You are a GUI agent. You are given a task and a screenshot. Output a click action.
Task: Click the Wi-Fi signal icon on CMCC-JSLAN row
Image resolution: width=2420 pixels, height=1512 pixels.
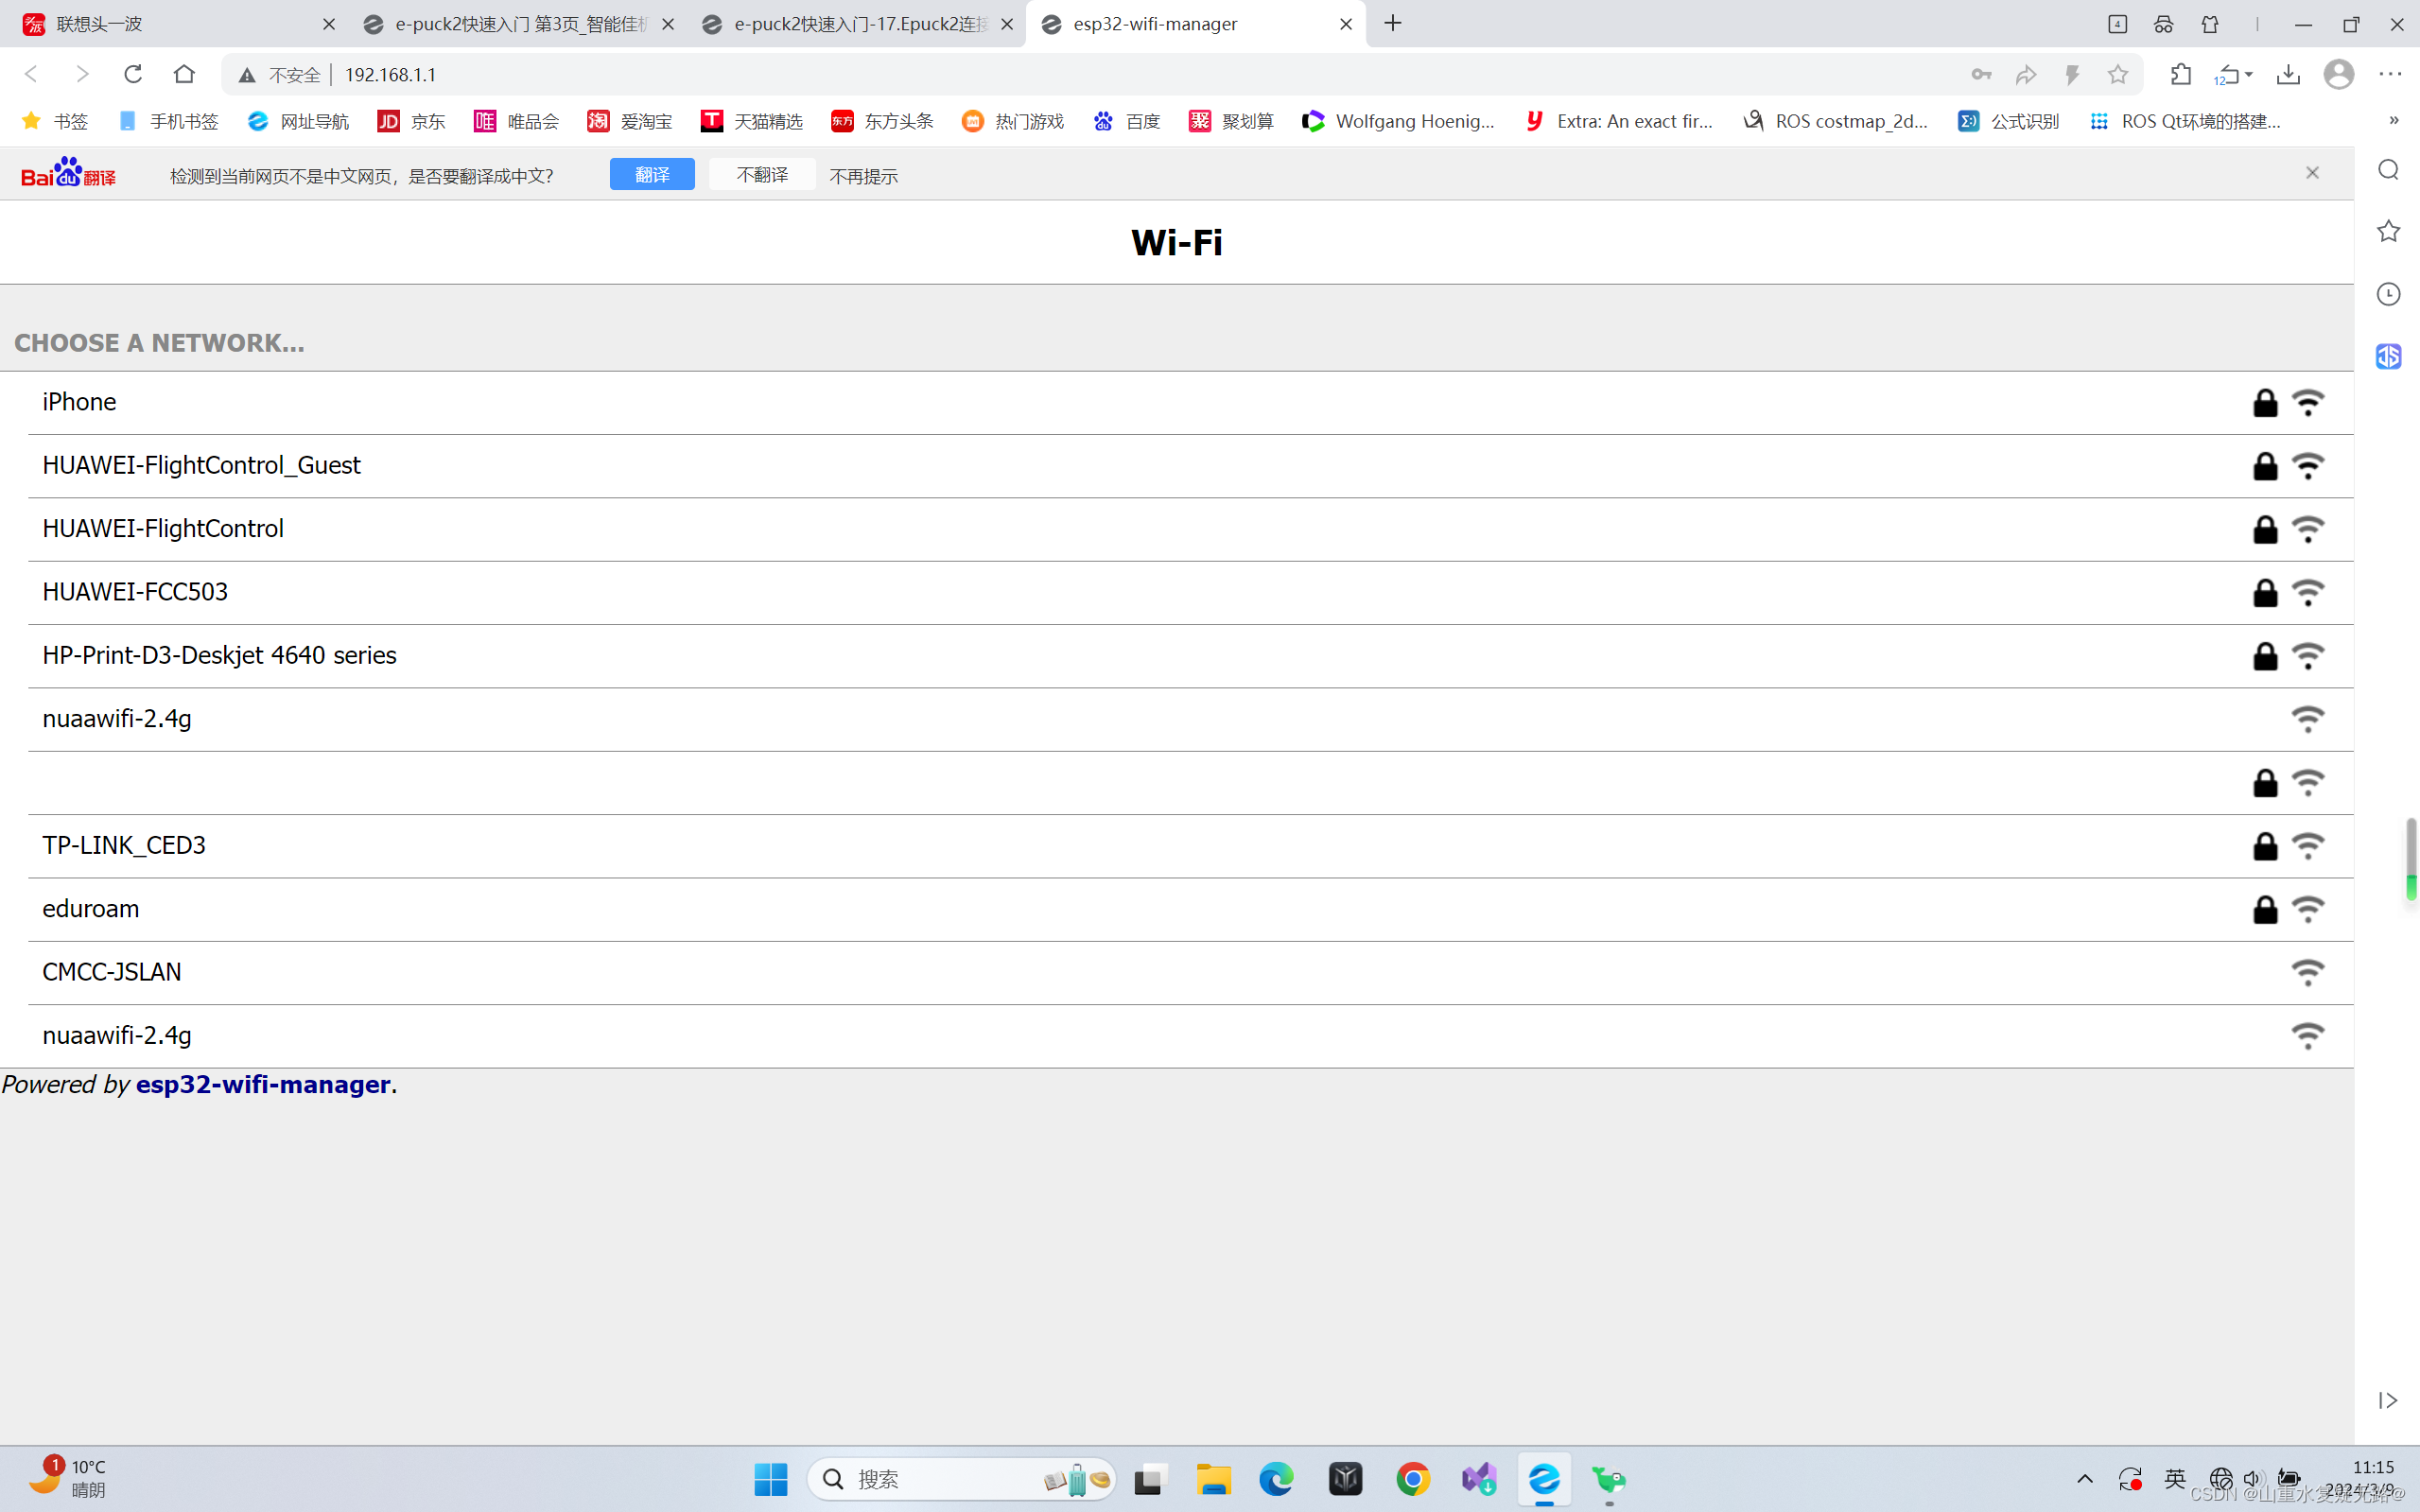[2308, 972]
